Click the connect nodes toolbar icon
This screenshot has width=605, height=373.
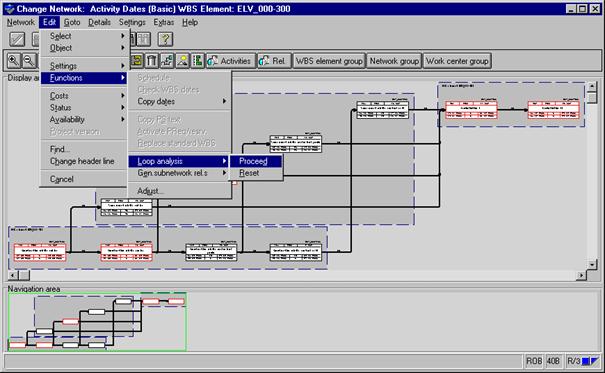[x=167, y=61]
